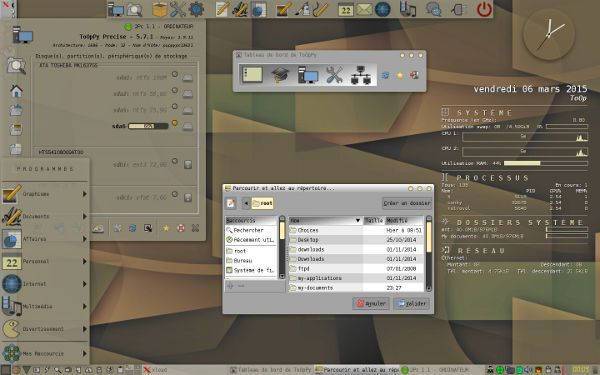
Task: Expand the Affaires submenu arrow
Action: pyautogui.click(x=85, y=239)
